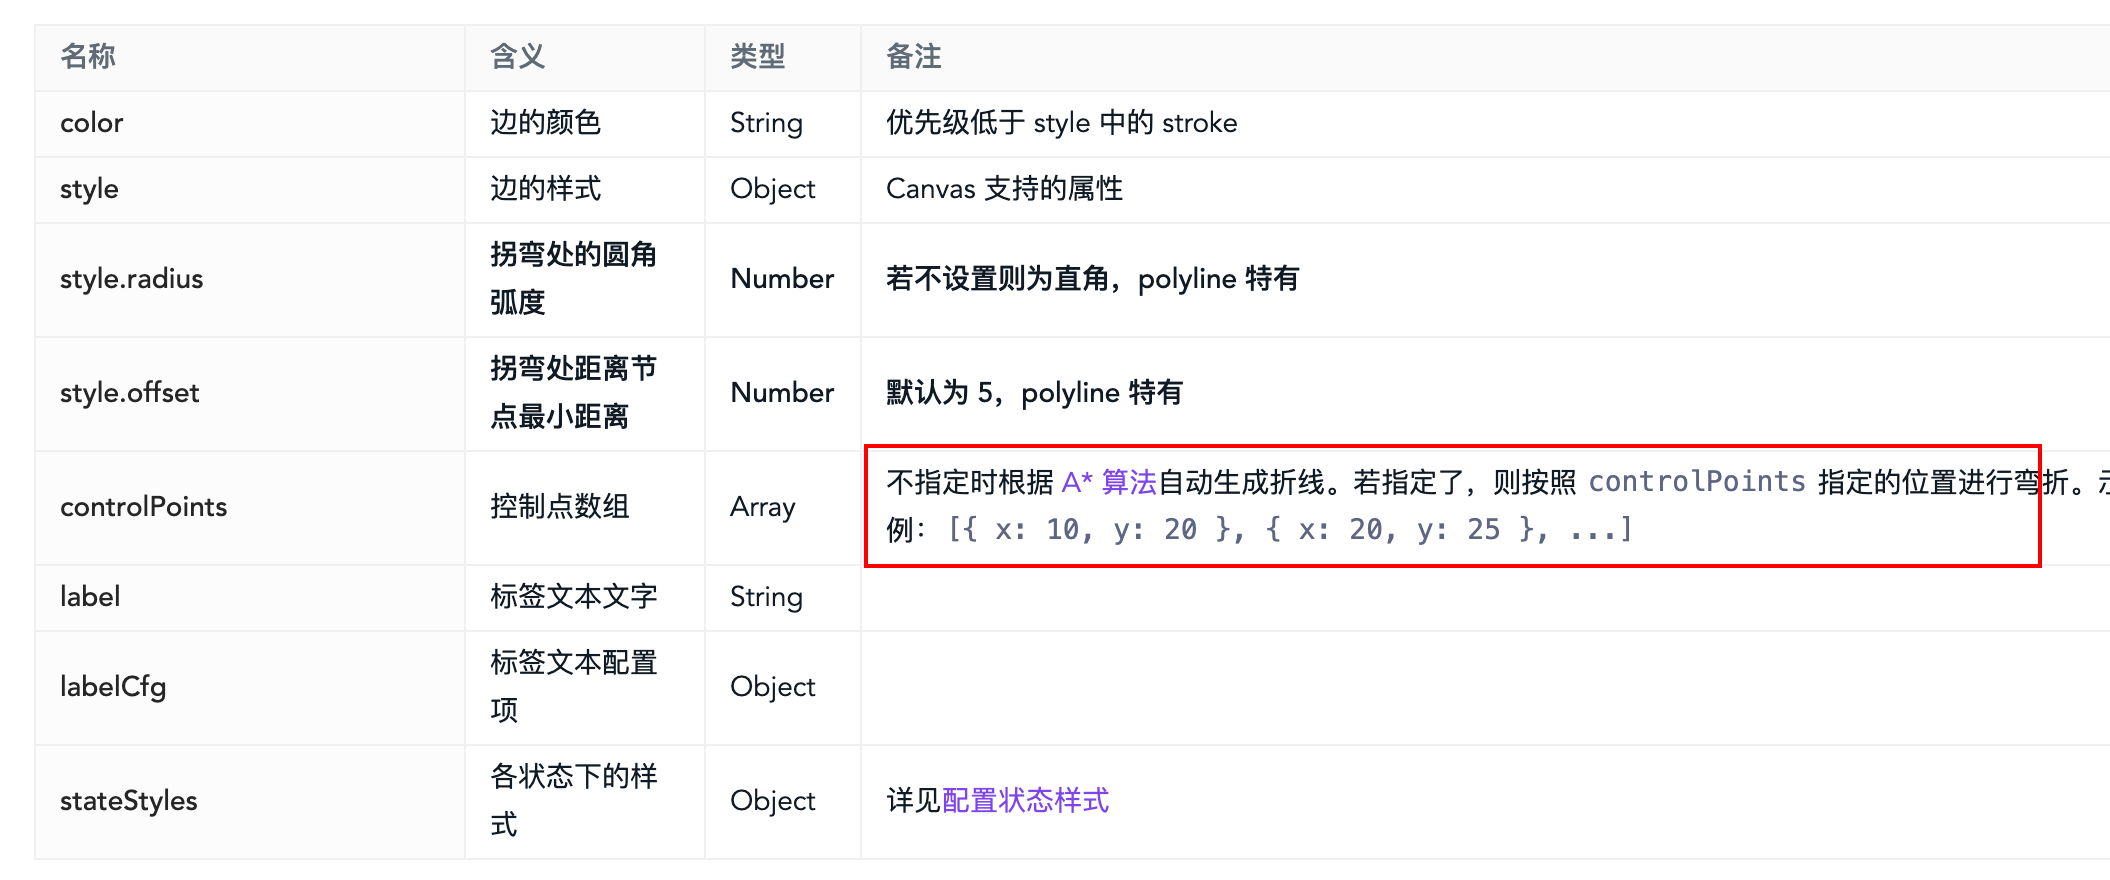Click the 优先级低于 style 中的 stroke note

click(x=1062, y=123)
